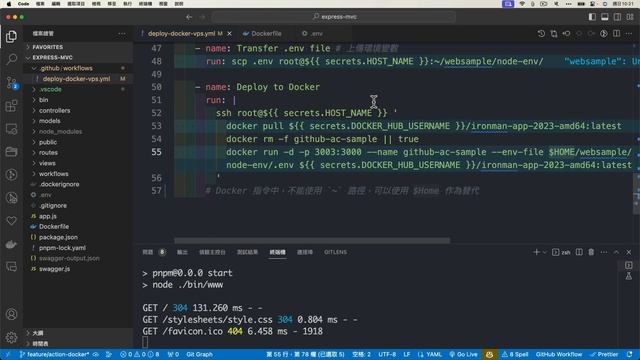Open Explorer more actions ellipsis

click(x=122, y=33)
